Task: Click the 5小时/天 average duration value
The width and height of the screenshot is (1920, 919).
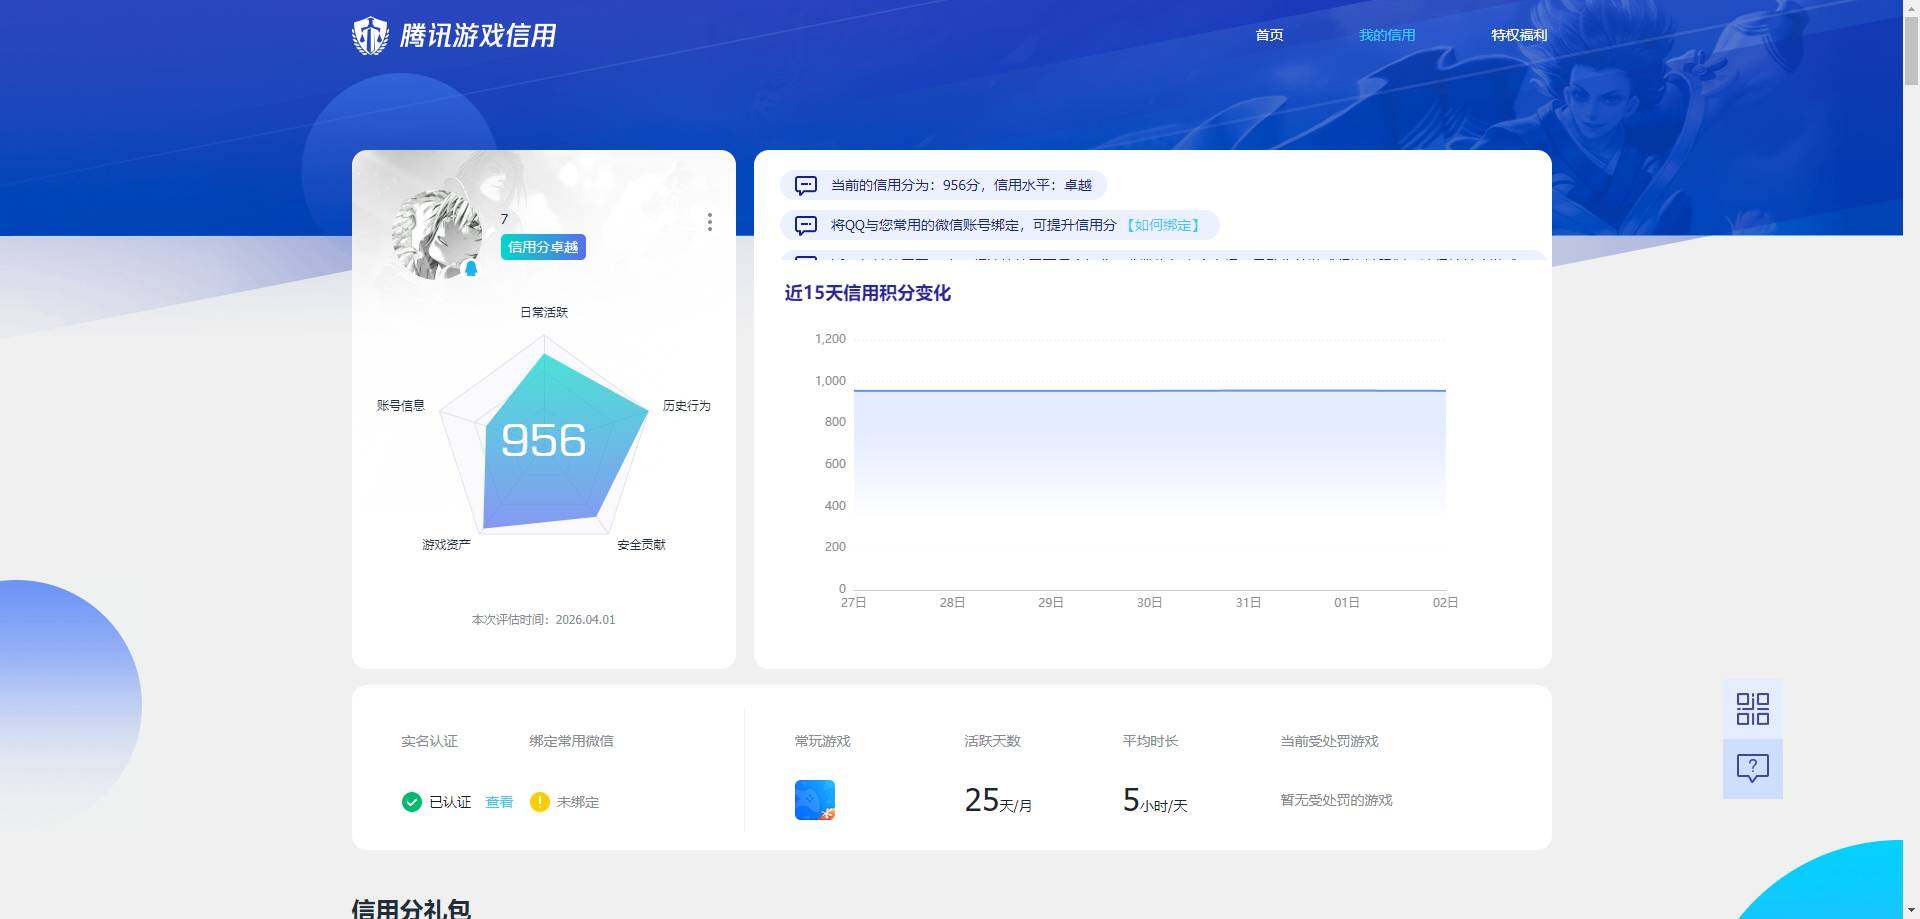Action: pos(1155,800)
